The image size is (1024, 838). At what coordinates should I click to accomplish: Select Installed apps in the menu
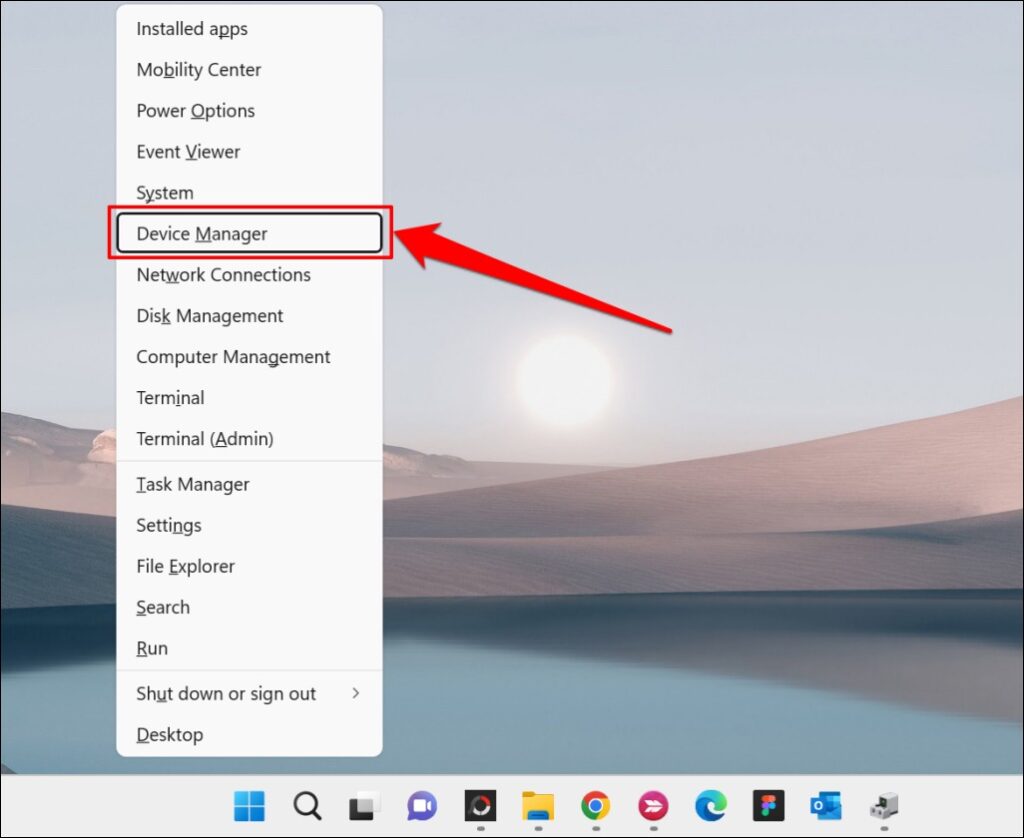click(x=249, y=29)
